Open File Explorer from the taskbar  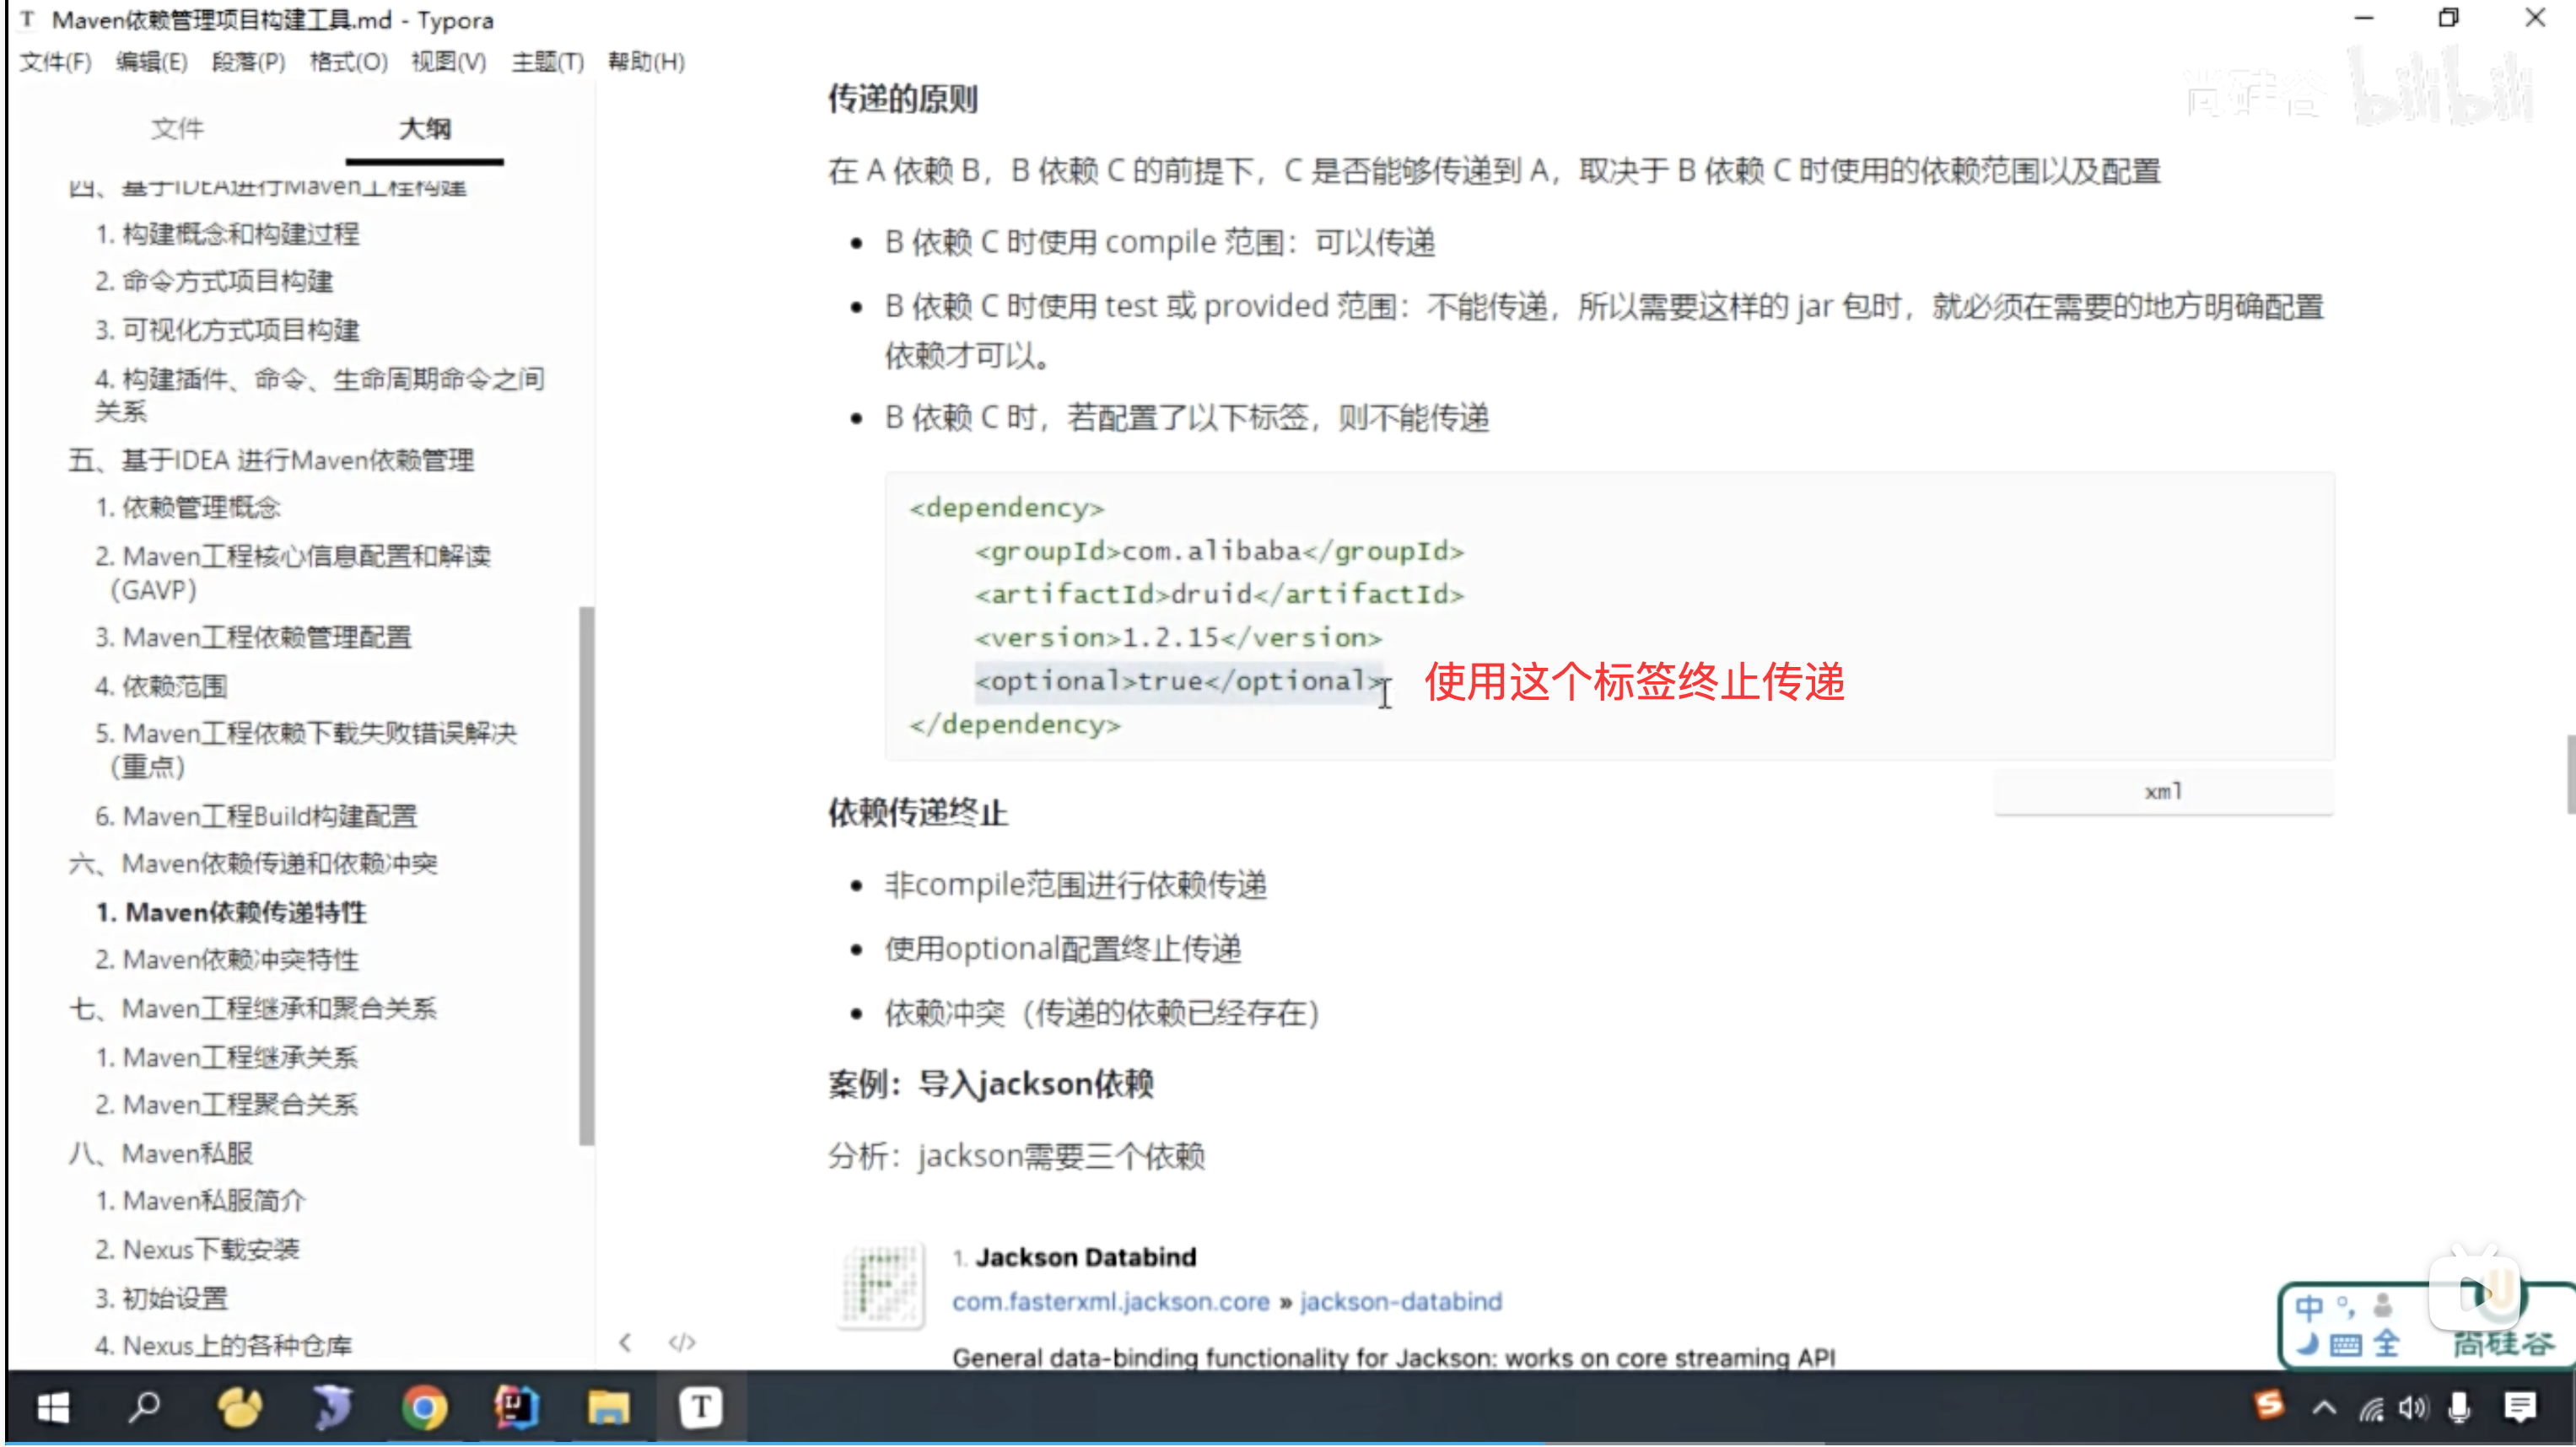coord(608,1408)
